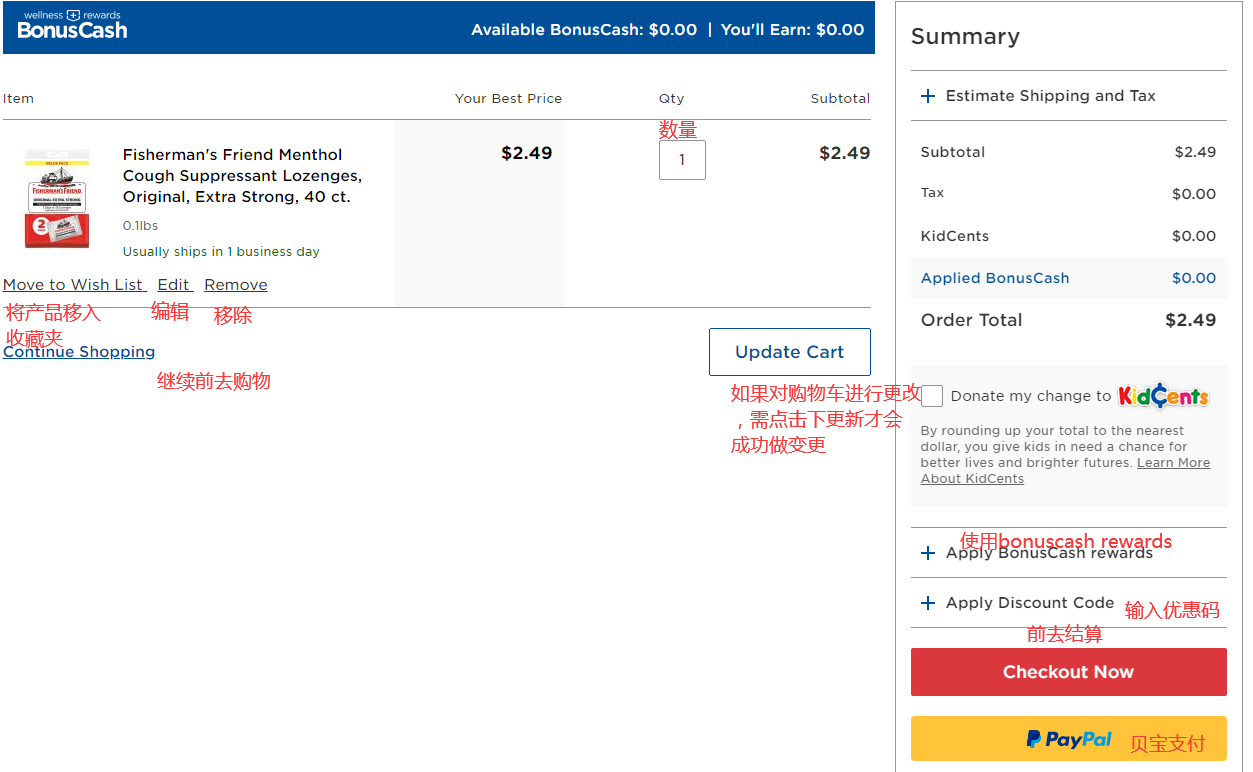Click the Edit link for the item
Viewport: 1253px width, 772px height.
point(174,285)
